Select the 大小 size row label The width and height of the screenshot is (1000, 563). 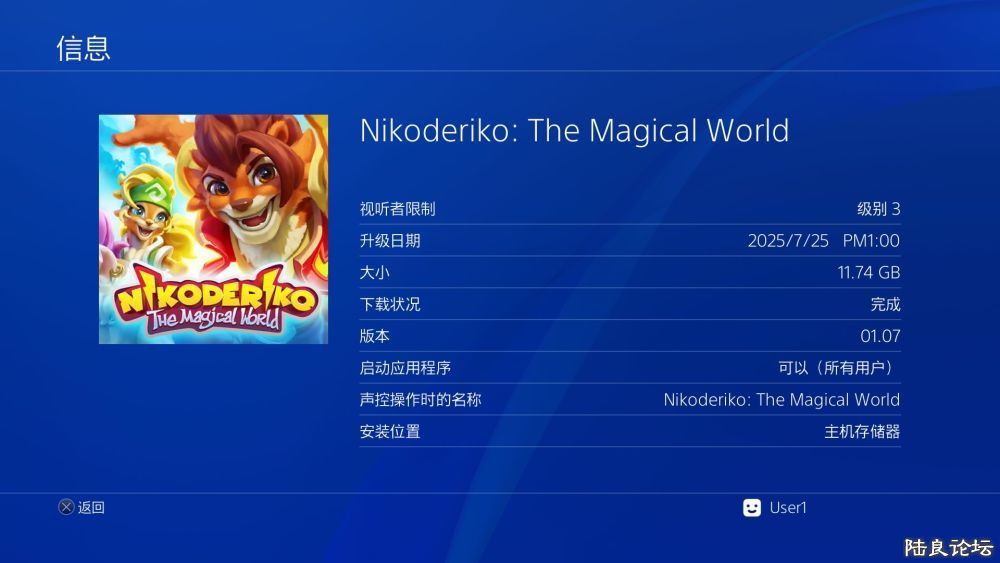(x=374, y=273)
